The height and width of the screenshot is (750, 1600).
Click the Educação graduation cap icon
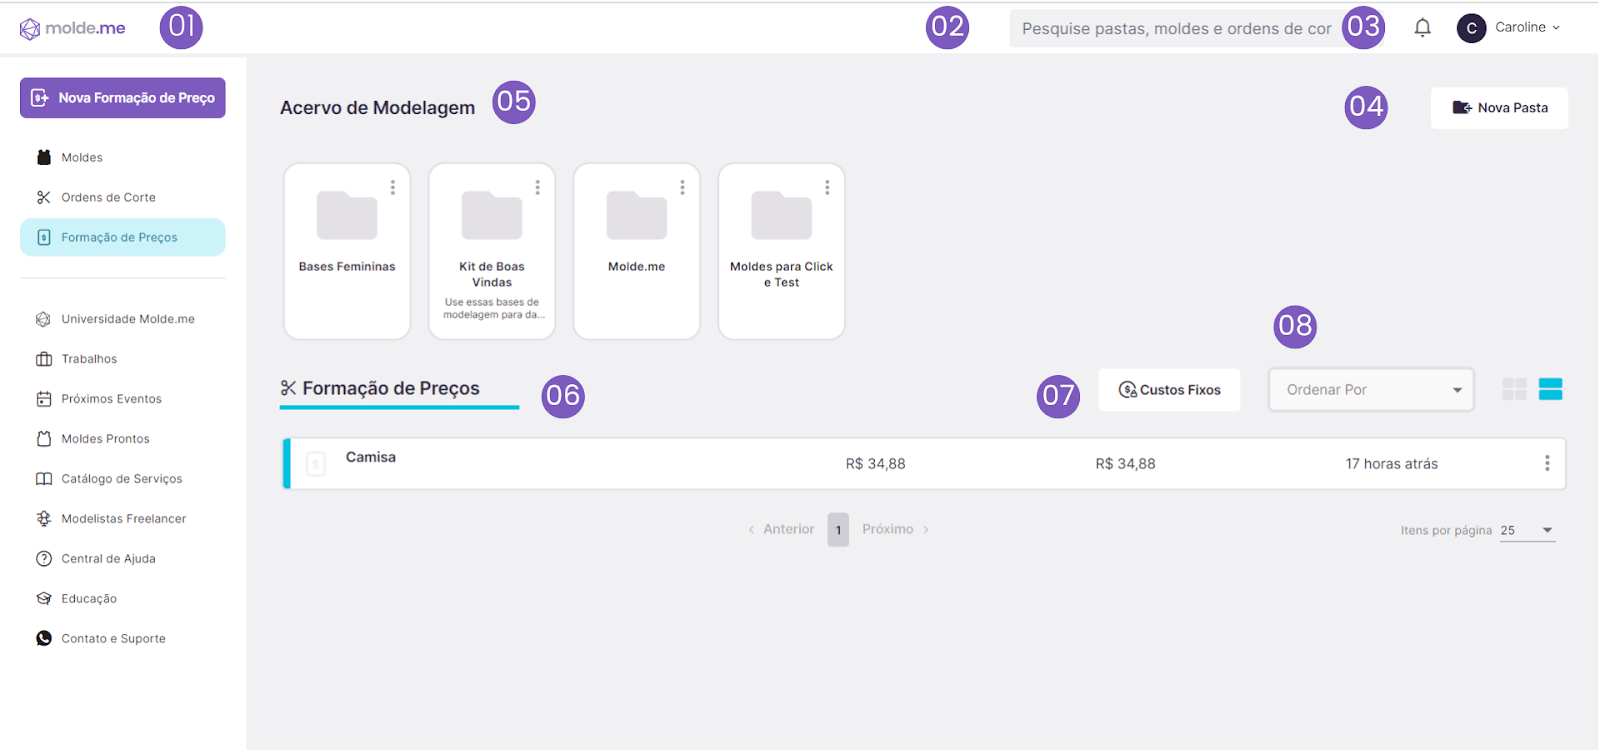(x=44, y=599)
